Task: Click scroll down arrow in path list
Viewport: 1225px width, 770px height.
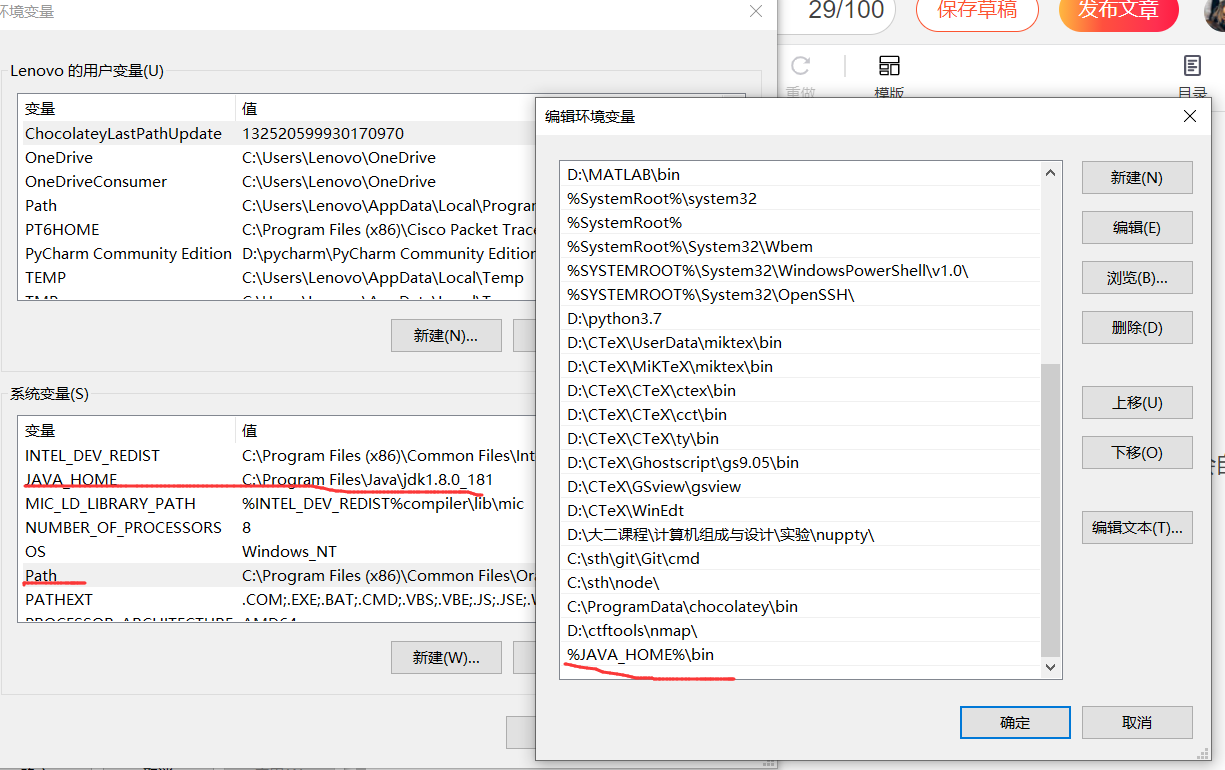Action: click(1050, 667)
